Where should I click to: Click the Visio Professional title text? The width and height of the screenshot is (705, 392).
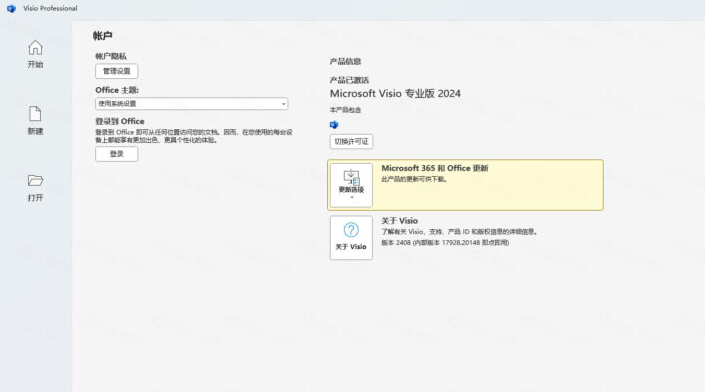(x=50, y=8)
